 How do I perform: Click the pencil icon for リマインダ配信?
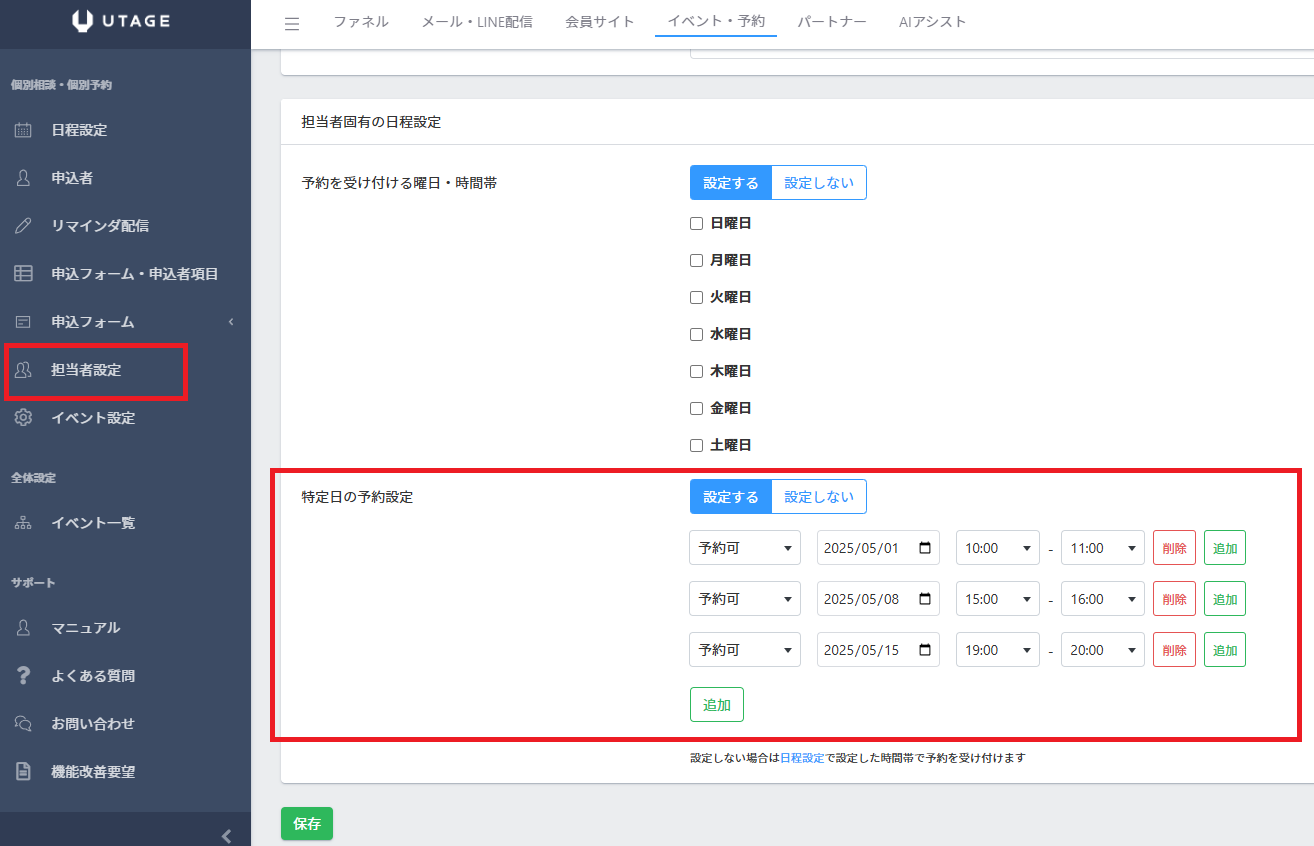(23, 226)
